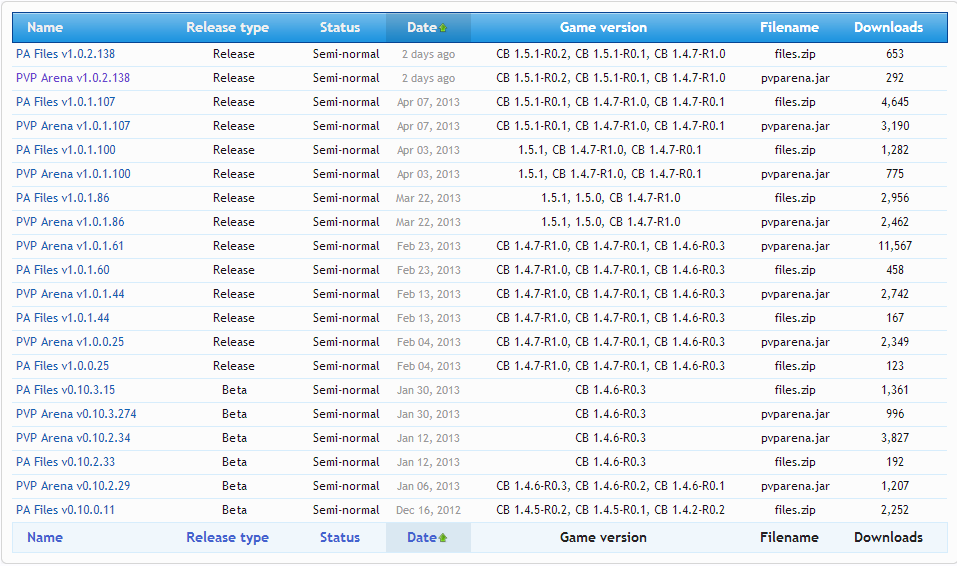Open PVP Arena v1.0.1.44
This screenshot has height=566, width=957.
click(70, 294)
